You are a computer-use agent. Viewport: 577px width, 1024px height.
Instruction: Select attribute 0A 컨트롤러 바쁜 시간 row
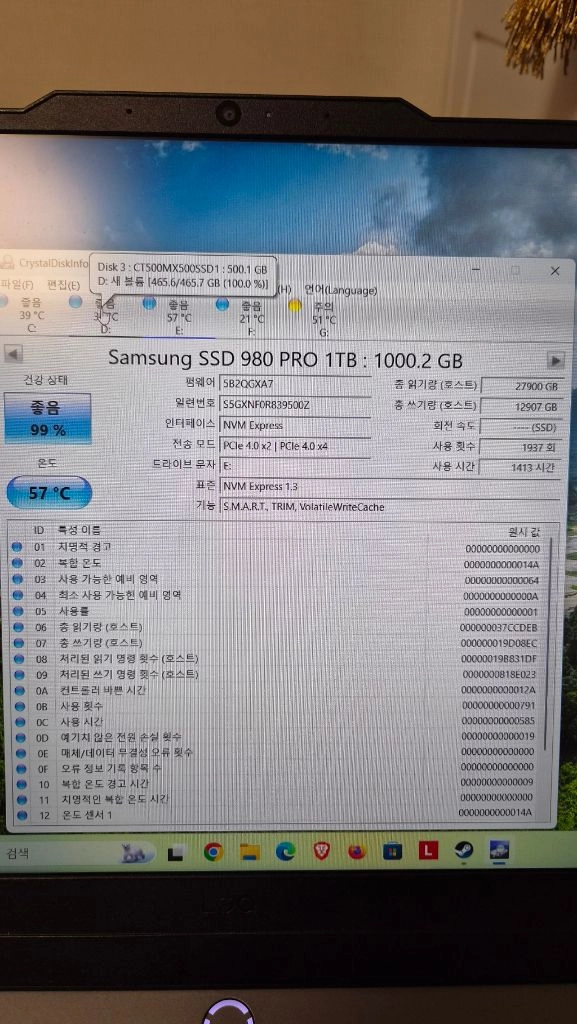pos(277,690)
